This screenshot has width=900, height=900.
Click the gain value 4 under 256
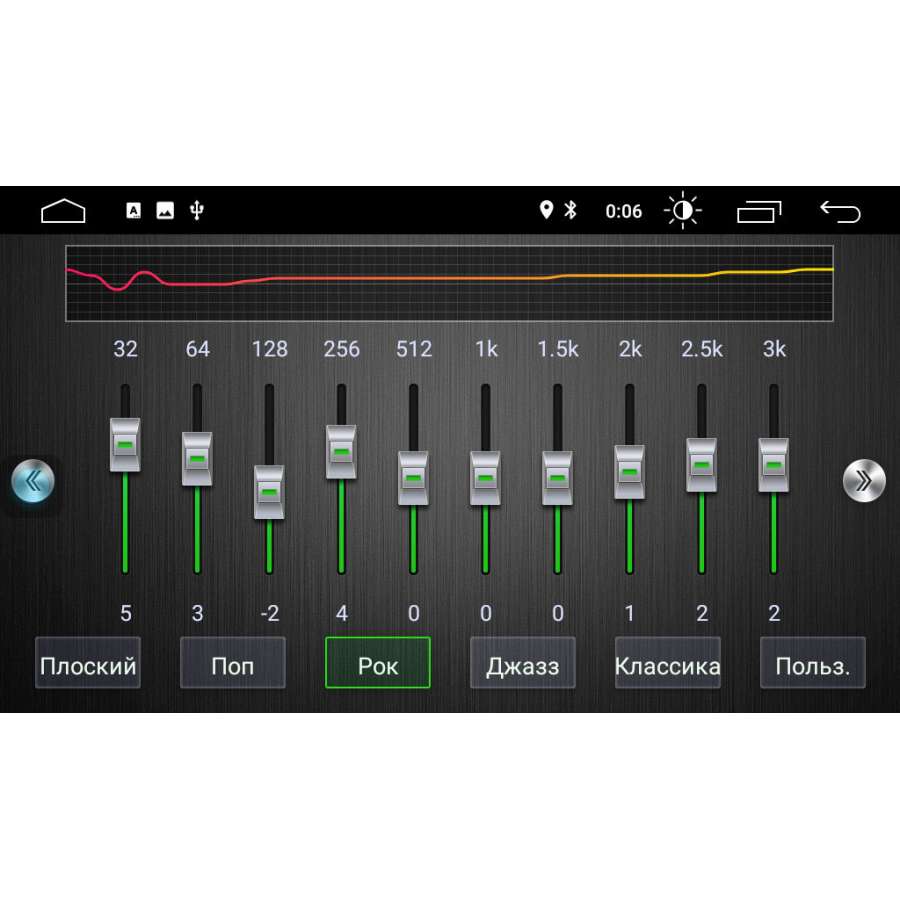(342, 614)
